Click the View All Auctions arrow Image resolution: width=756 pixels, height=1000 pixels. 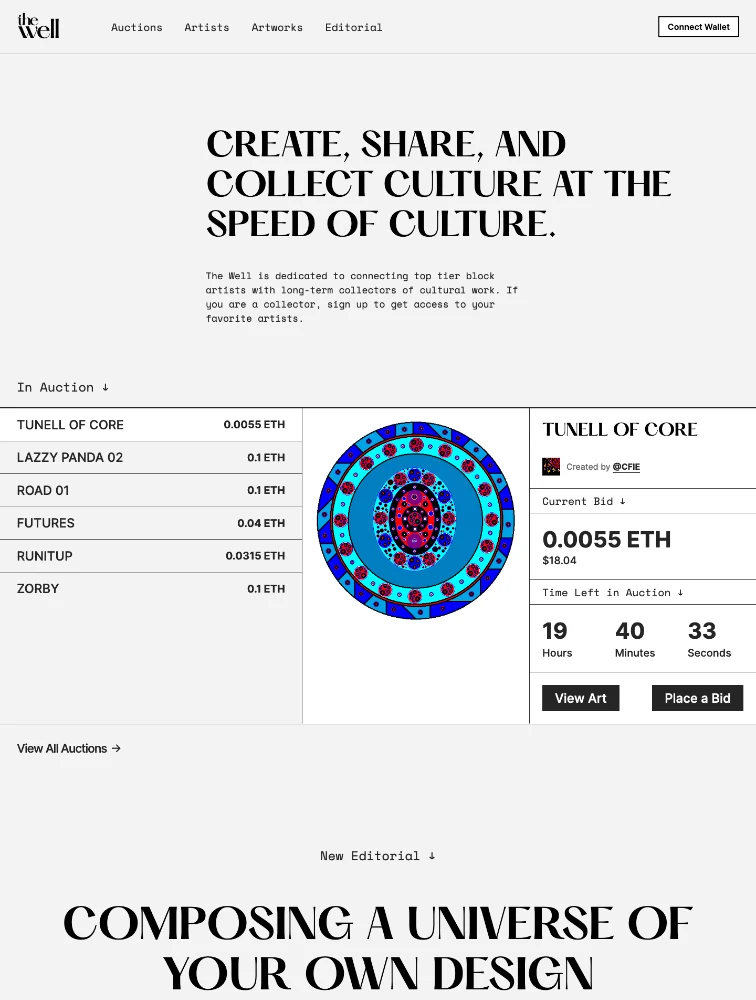[x=116, y=748]
